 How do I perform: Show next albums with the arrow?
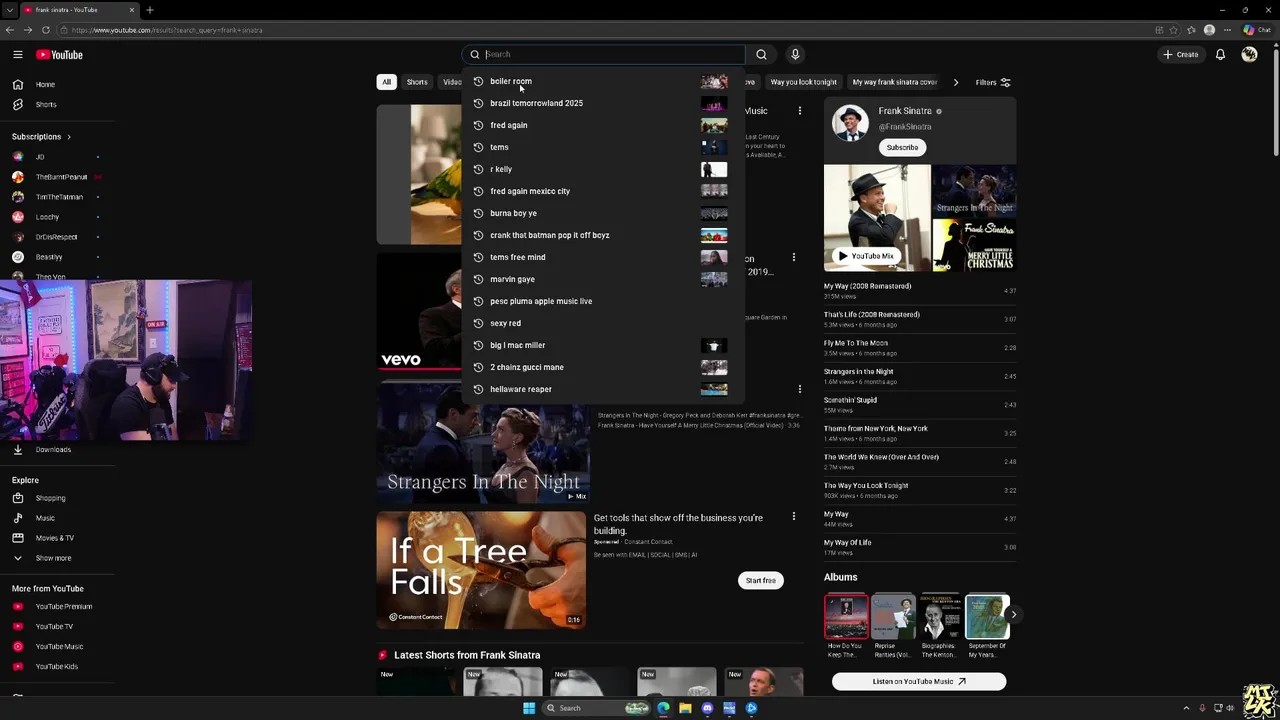tap(1013, 615)
